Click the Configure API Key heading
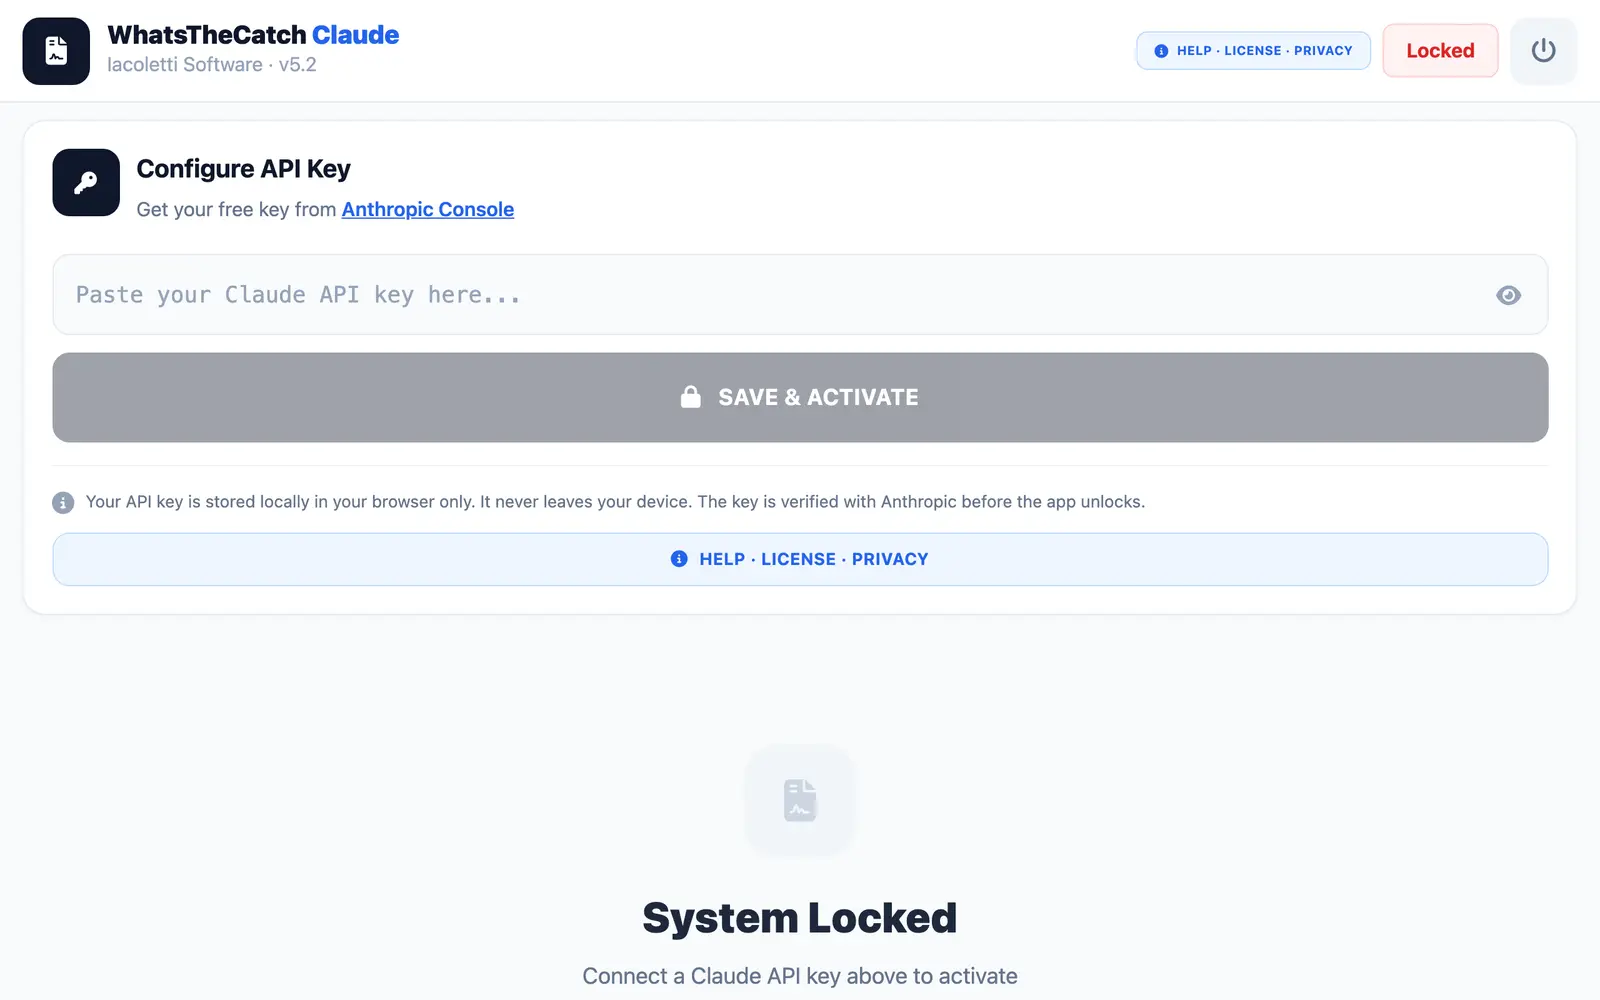 [243, 169]
